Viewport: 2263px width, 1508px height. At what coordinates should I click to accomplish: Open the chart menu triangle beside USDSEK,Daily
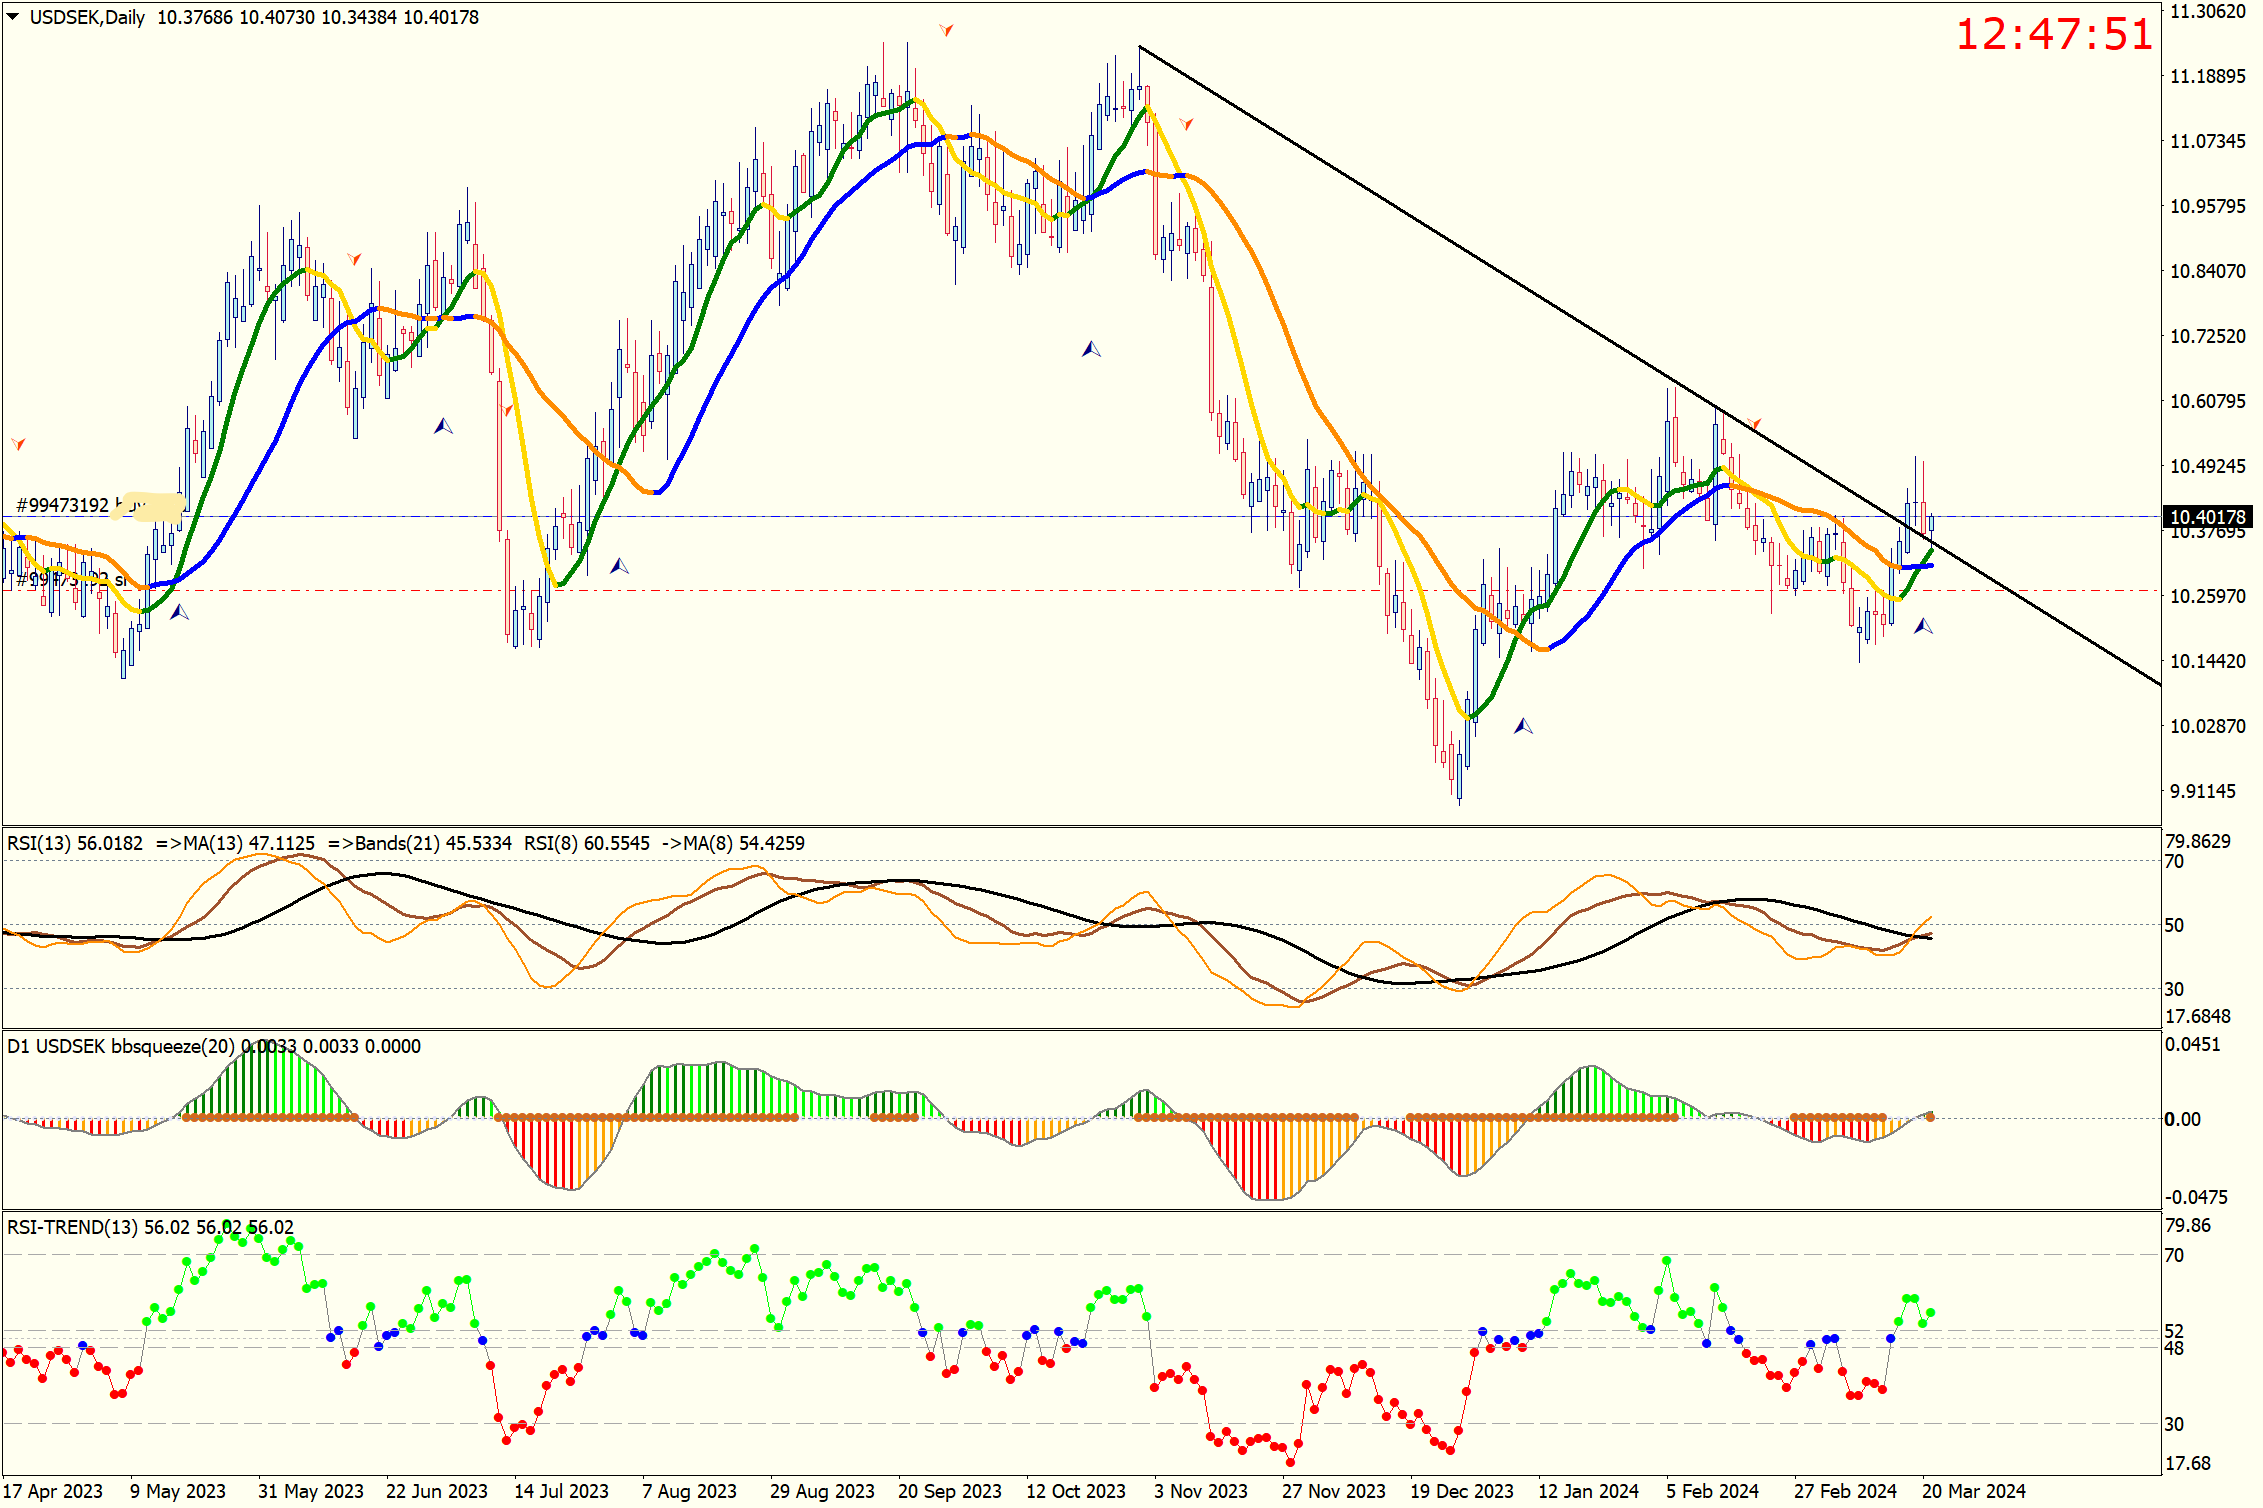click(x=13, y=16)
